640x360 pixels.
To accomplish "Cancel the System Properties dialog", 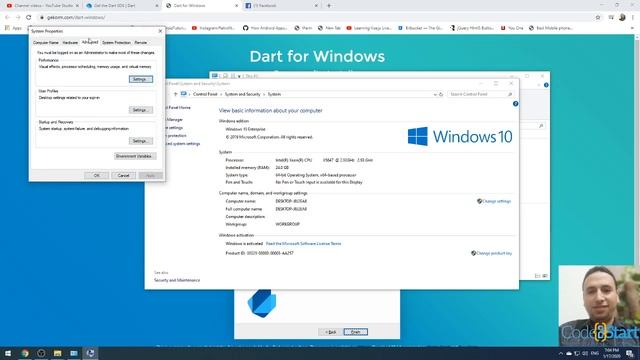I will pos(124,176).
